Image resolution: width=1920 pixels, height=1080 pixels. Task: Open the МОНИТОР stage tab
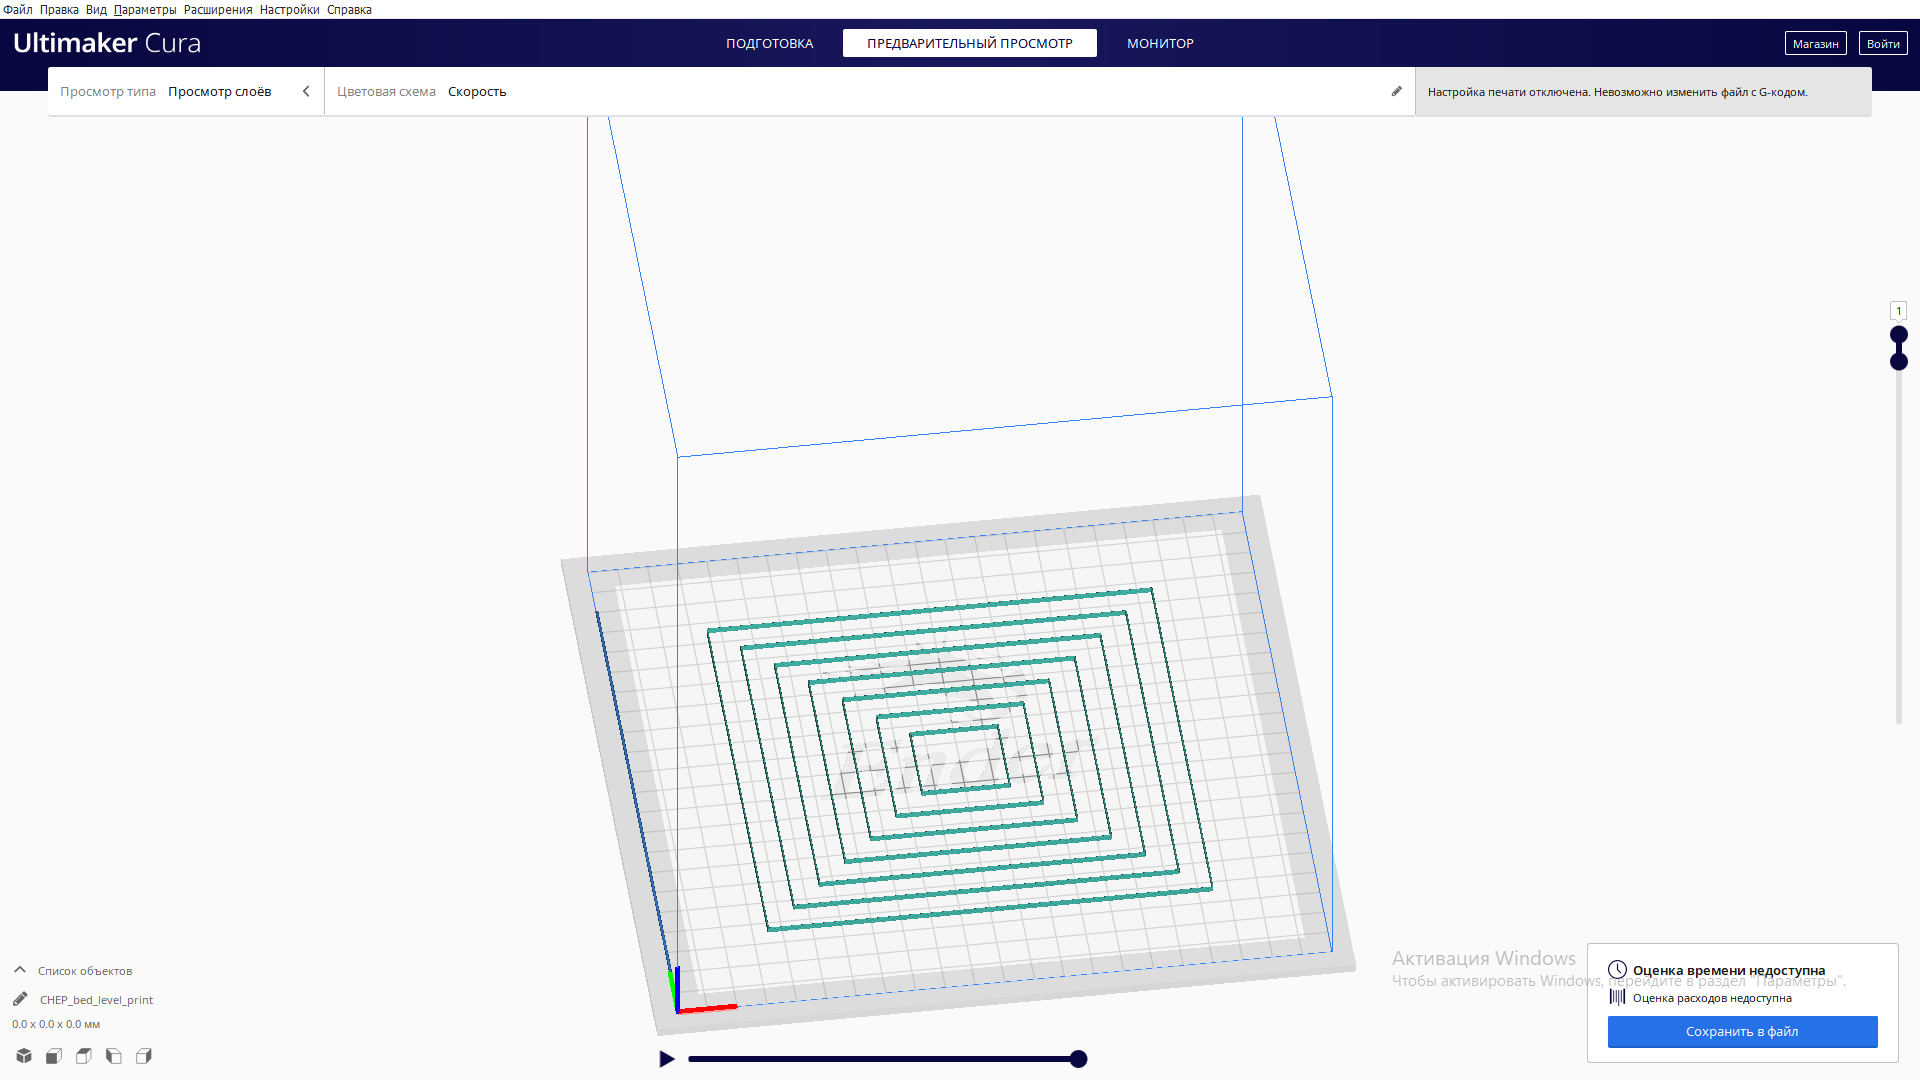click(x=1160, y=43)
